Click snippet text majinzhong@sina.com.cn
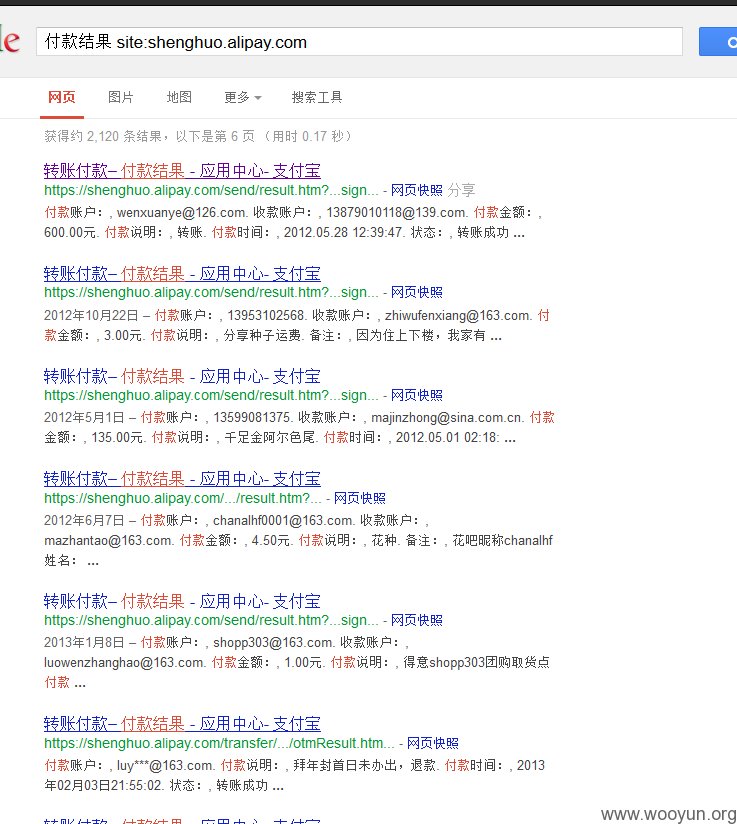The height and width of the screenshot is (824, 737). click(447, 418)
